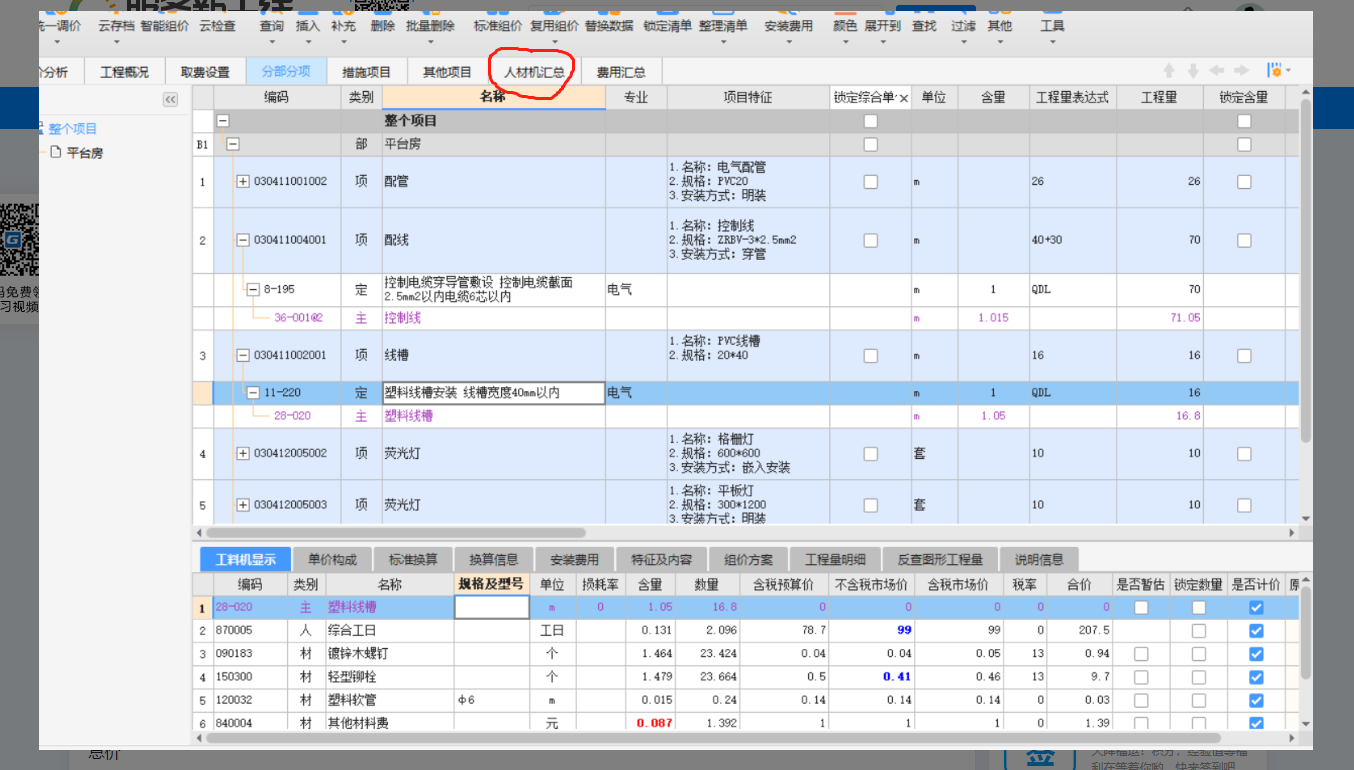Tick 锁定含量 checkbox for 030412005002 荧光灯 row
The height and width of the screenshot is (770, 1354).
pyautogui.click(x=1244, y=453)
